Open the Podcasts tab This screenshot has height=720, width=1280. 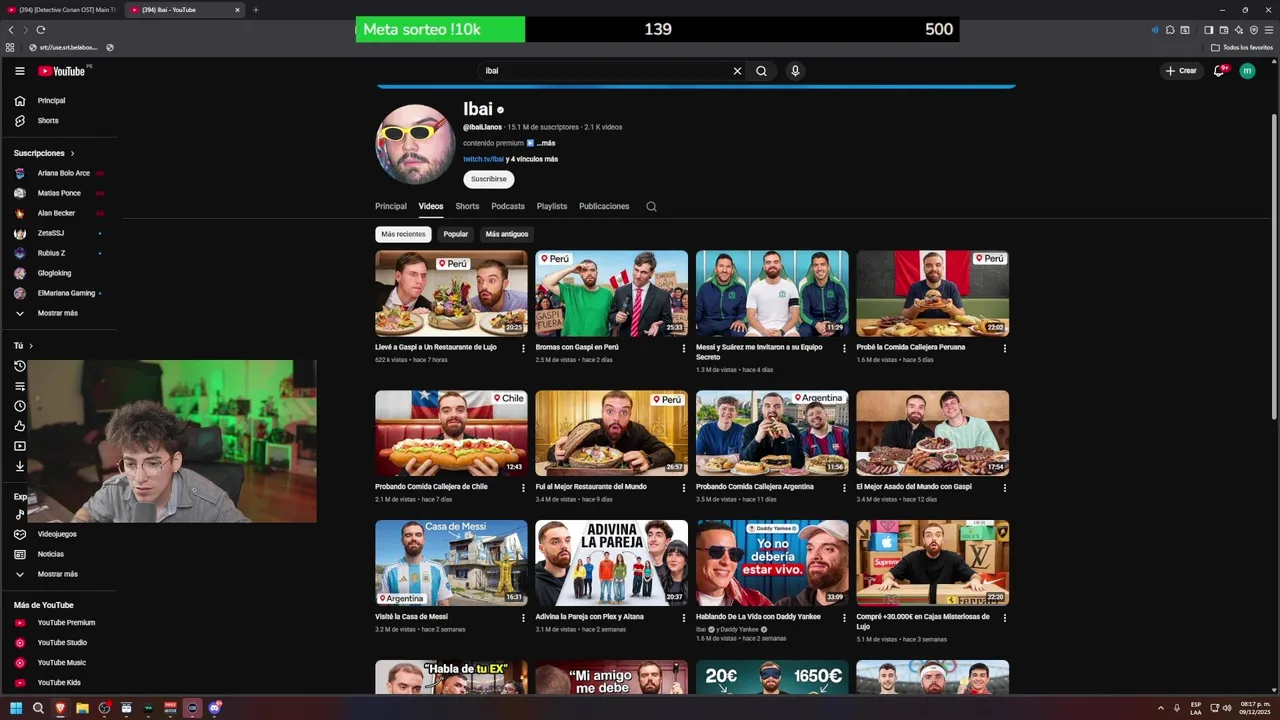[508, 206]
